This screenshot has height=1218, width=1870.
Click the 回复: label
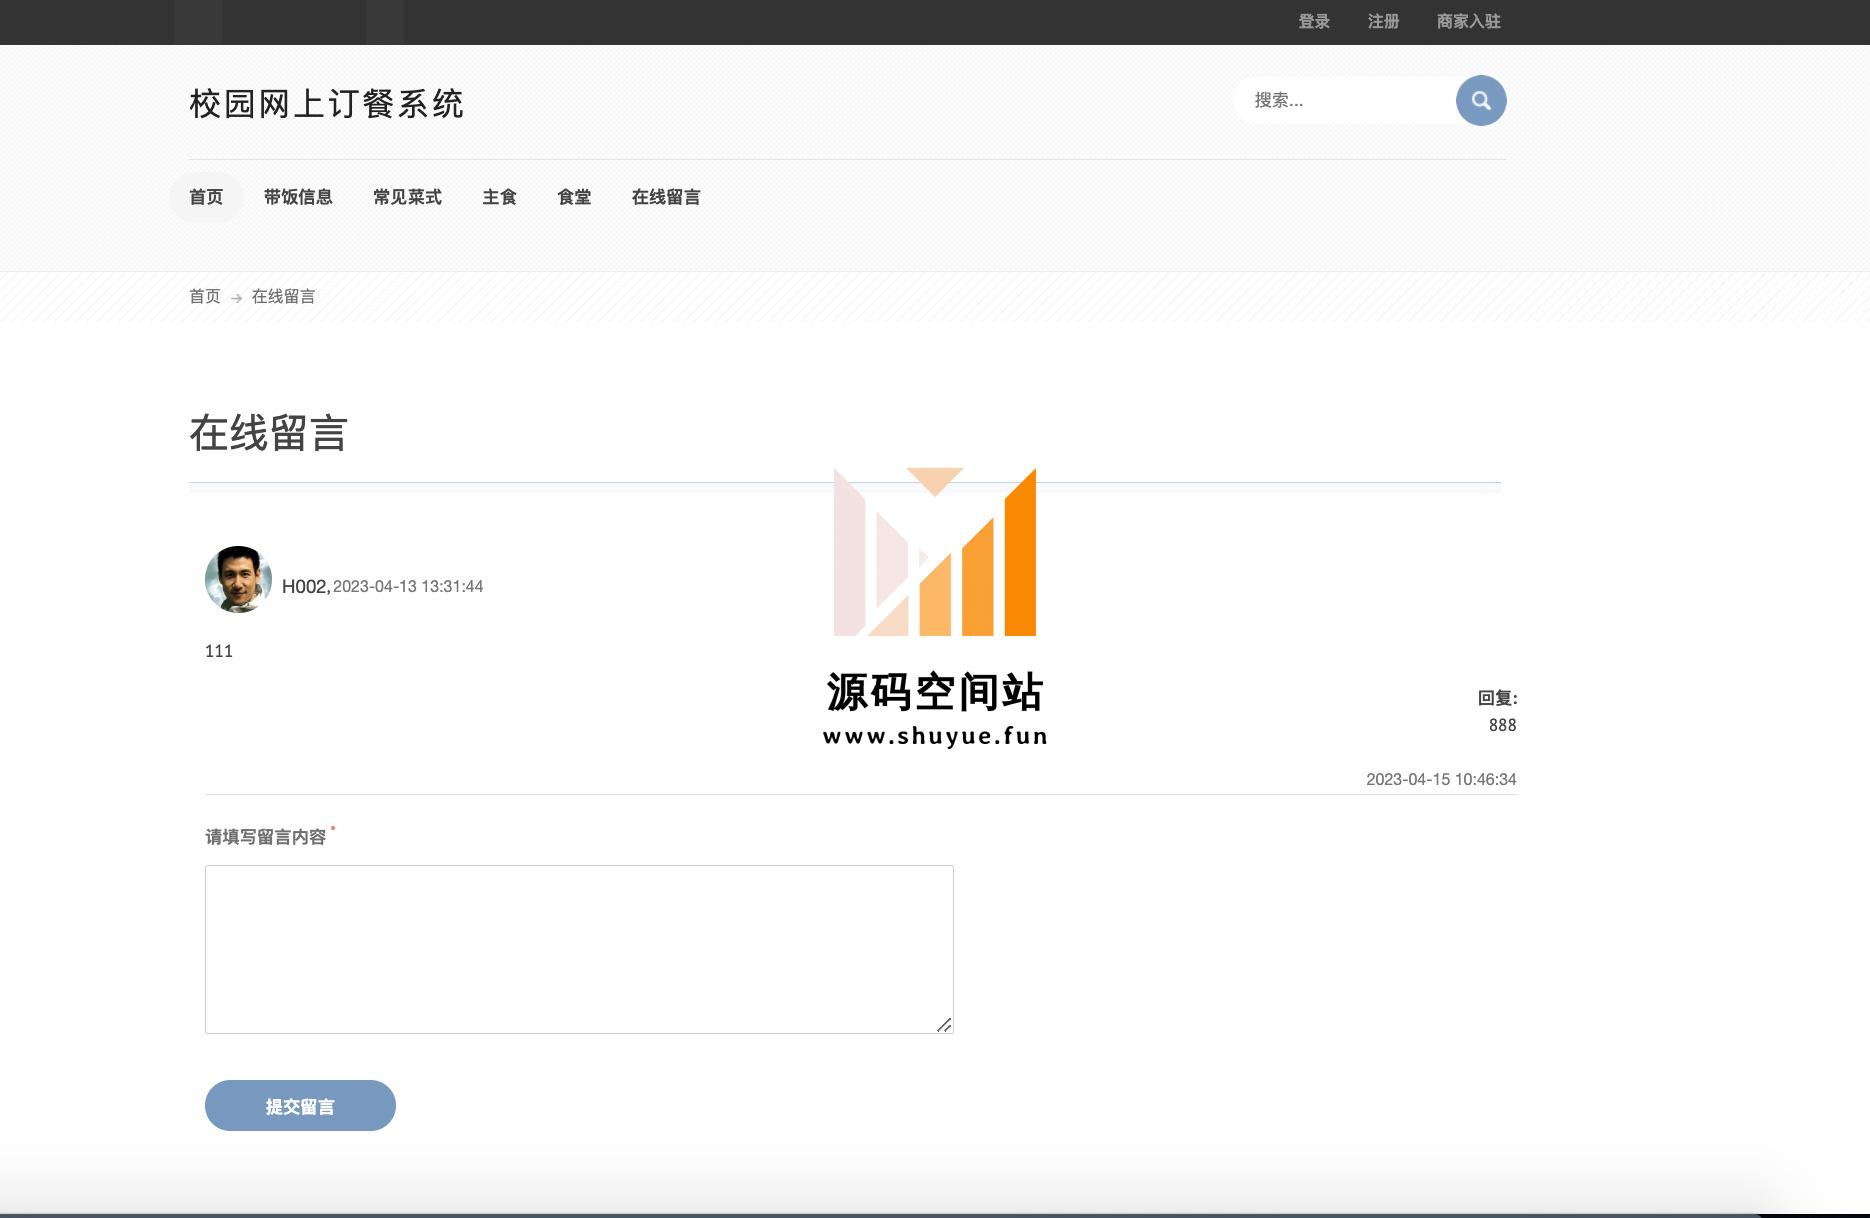click(1497, 698)
